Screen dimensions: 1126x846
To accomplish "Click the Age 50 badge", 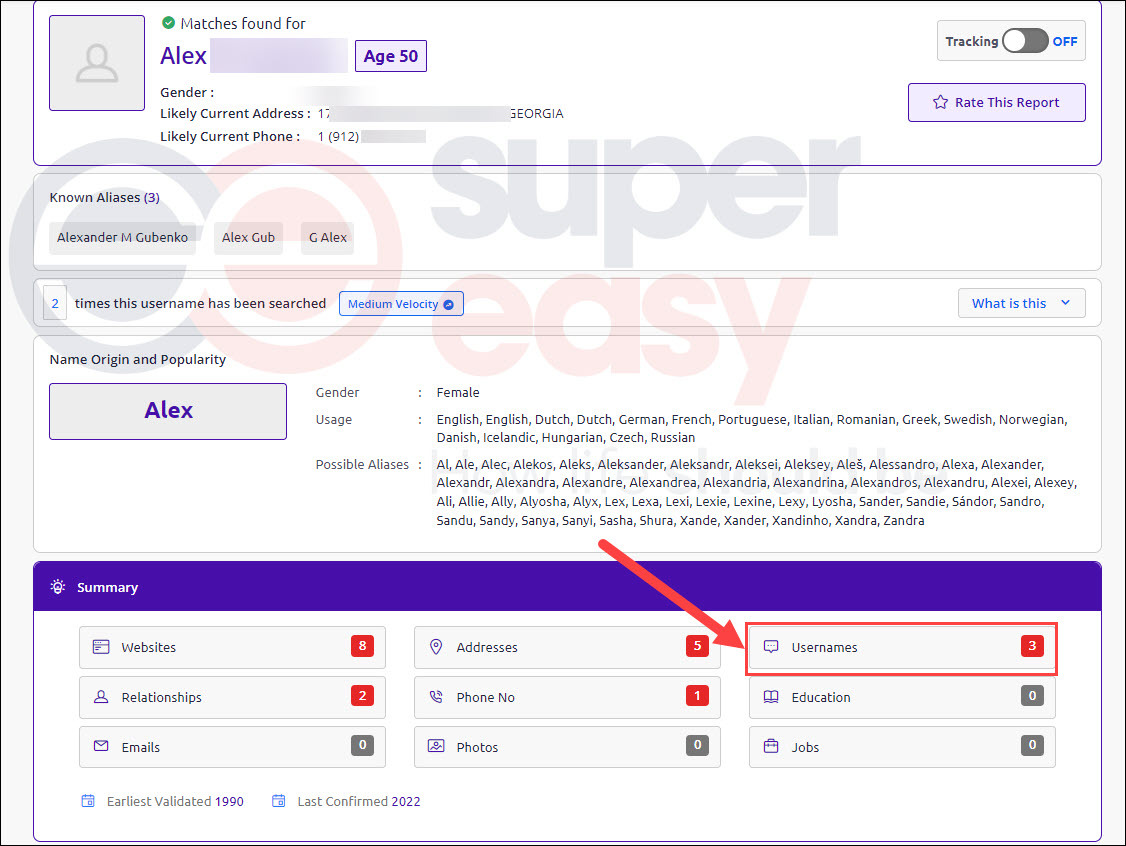I will click(x=391, y=56).
